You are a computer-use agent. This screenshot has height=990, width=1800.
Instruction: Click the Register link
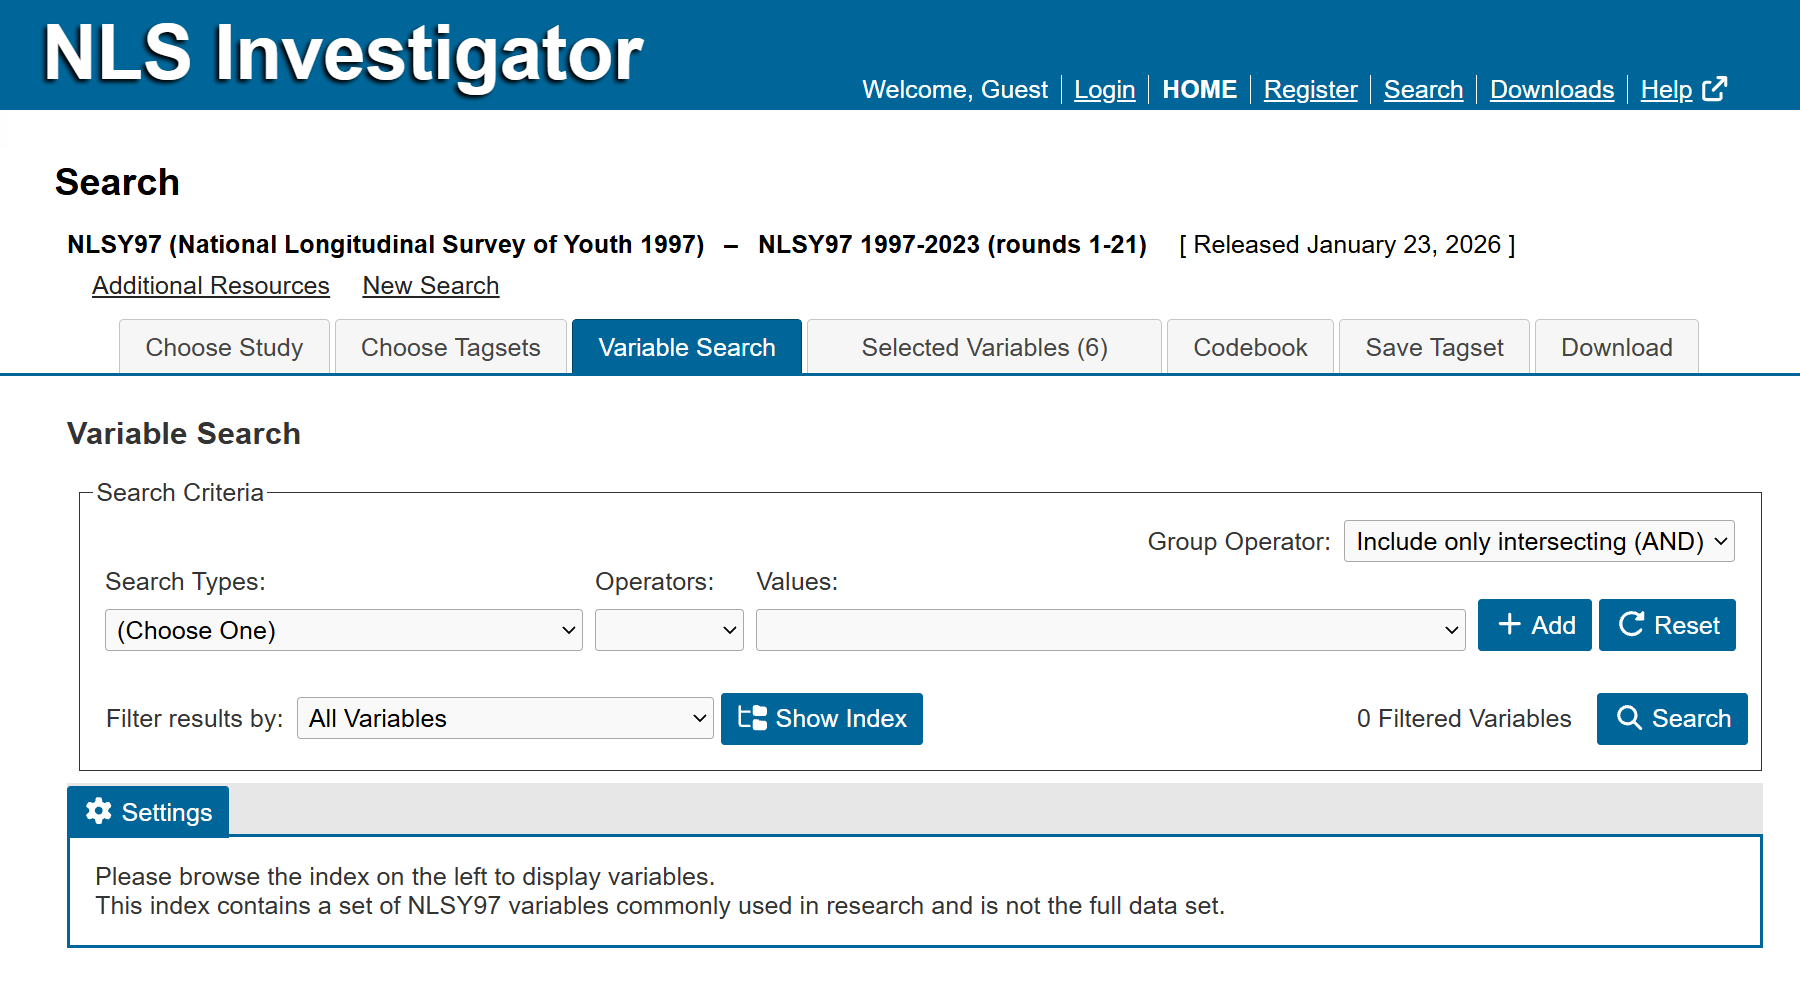coord(1310,90)
